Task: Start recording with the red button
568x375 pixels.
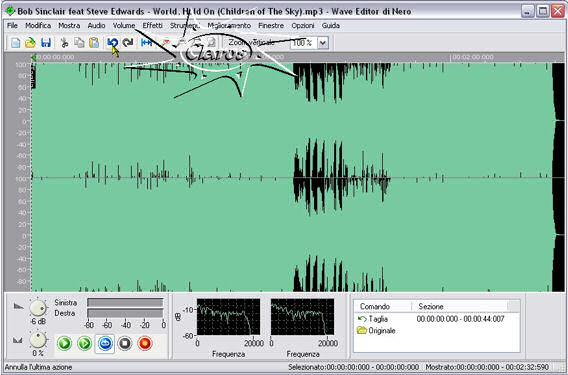Action: [x=145, y=343]
